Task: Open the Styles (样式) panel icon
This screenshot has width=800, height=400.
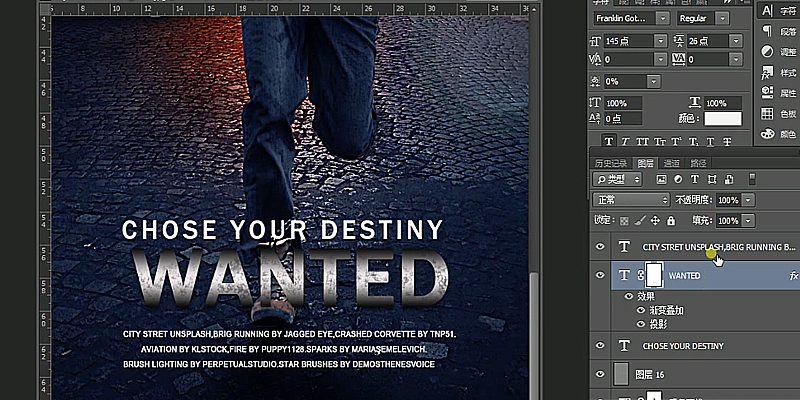Action: [767, 72]
